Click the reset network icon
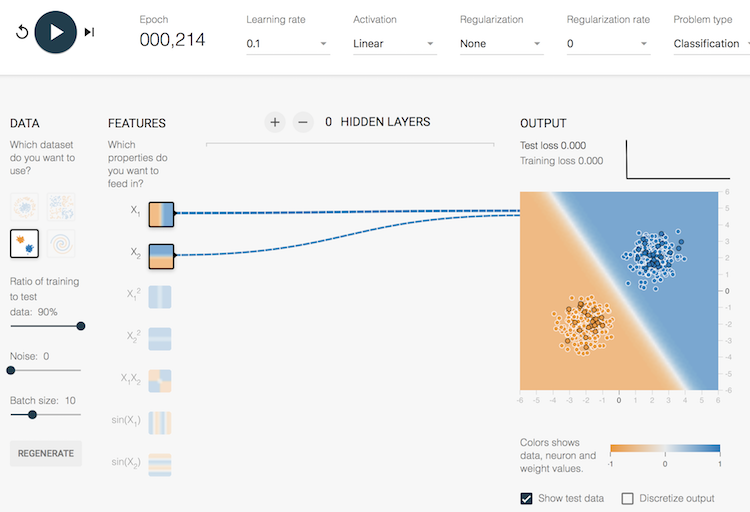The height and width of the screenshot is (512, 750). click(22, 32)
